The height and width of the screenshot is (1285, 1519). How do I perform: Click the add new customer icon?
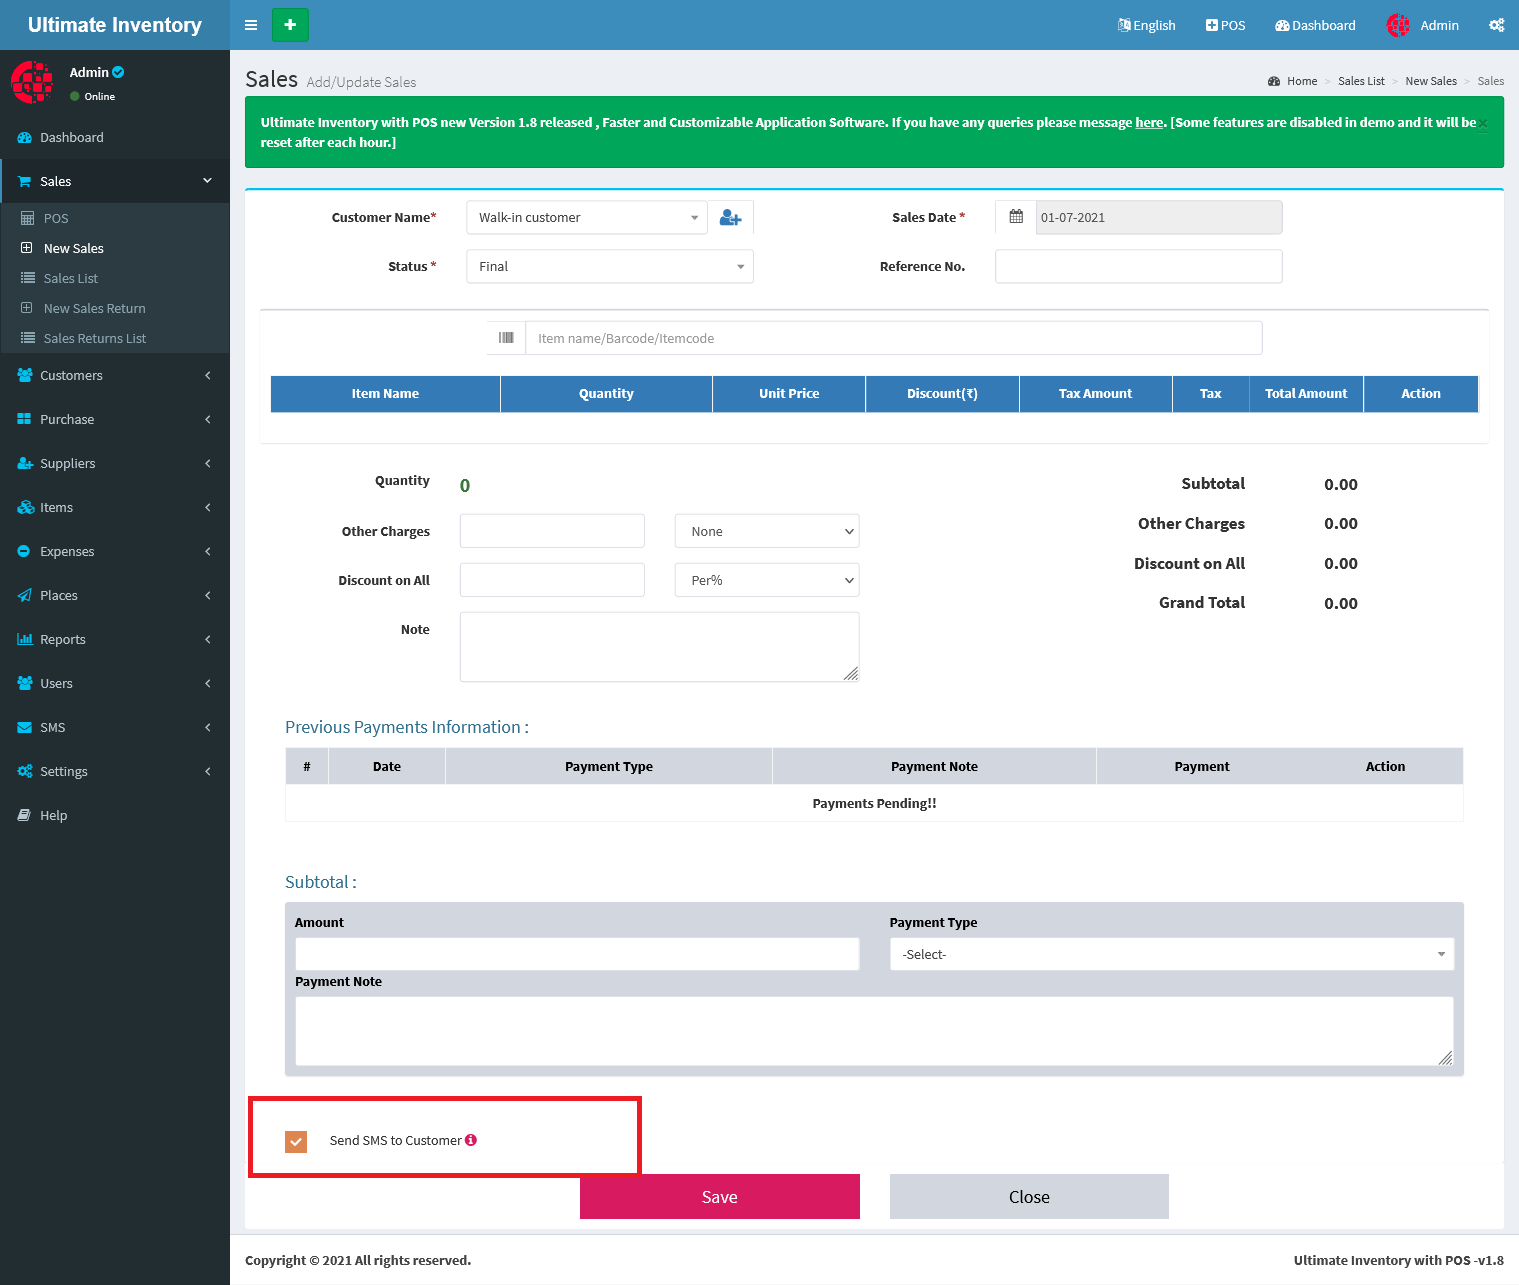[731, 217]
